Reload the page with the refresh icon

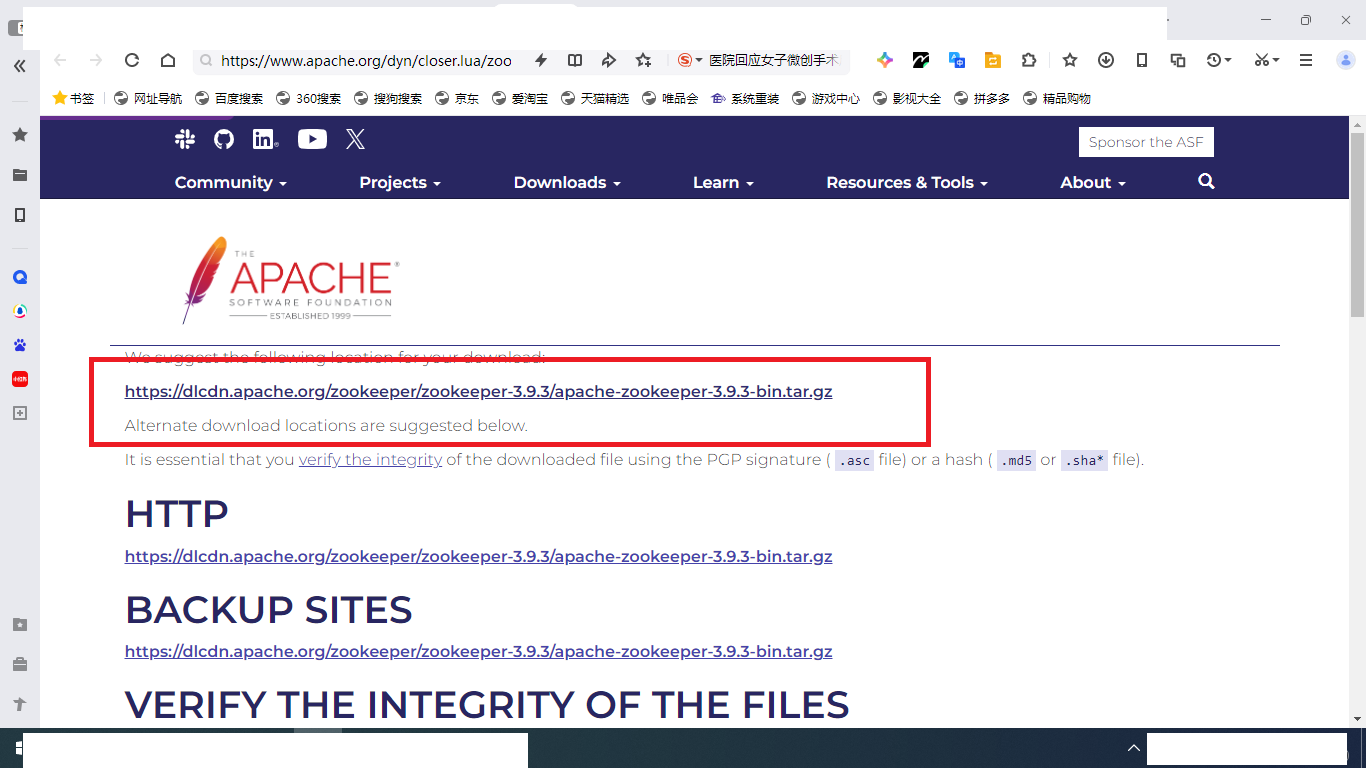coord(131,60)
